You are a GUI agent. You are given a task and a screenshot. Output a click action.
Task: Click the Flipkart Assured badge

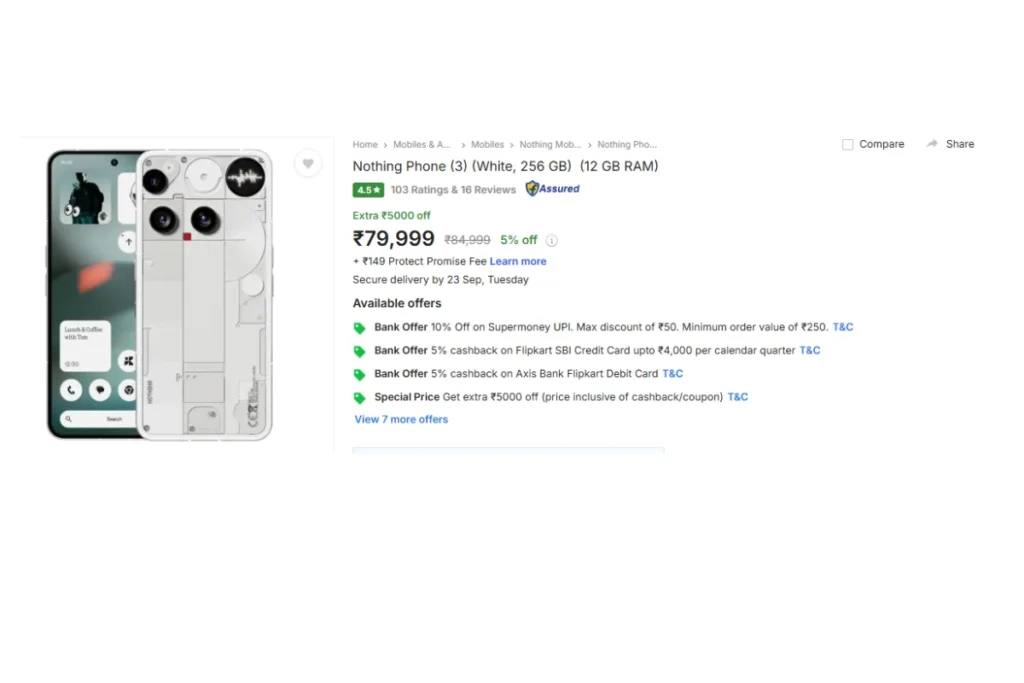[553, 189]
